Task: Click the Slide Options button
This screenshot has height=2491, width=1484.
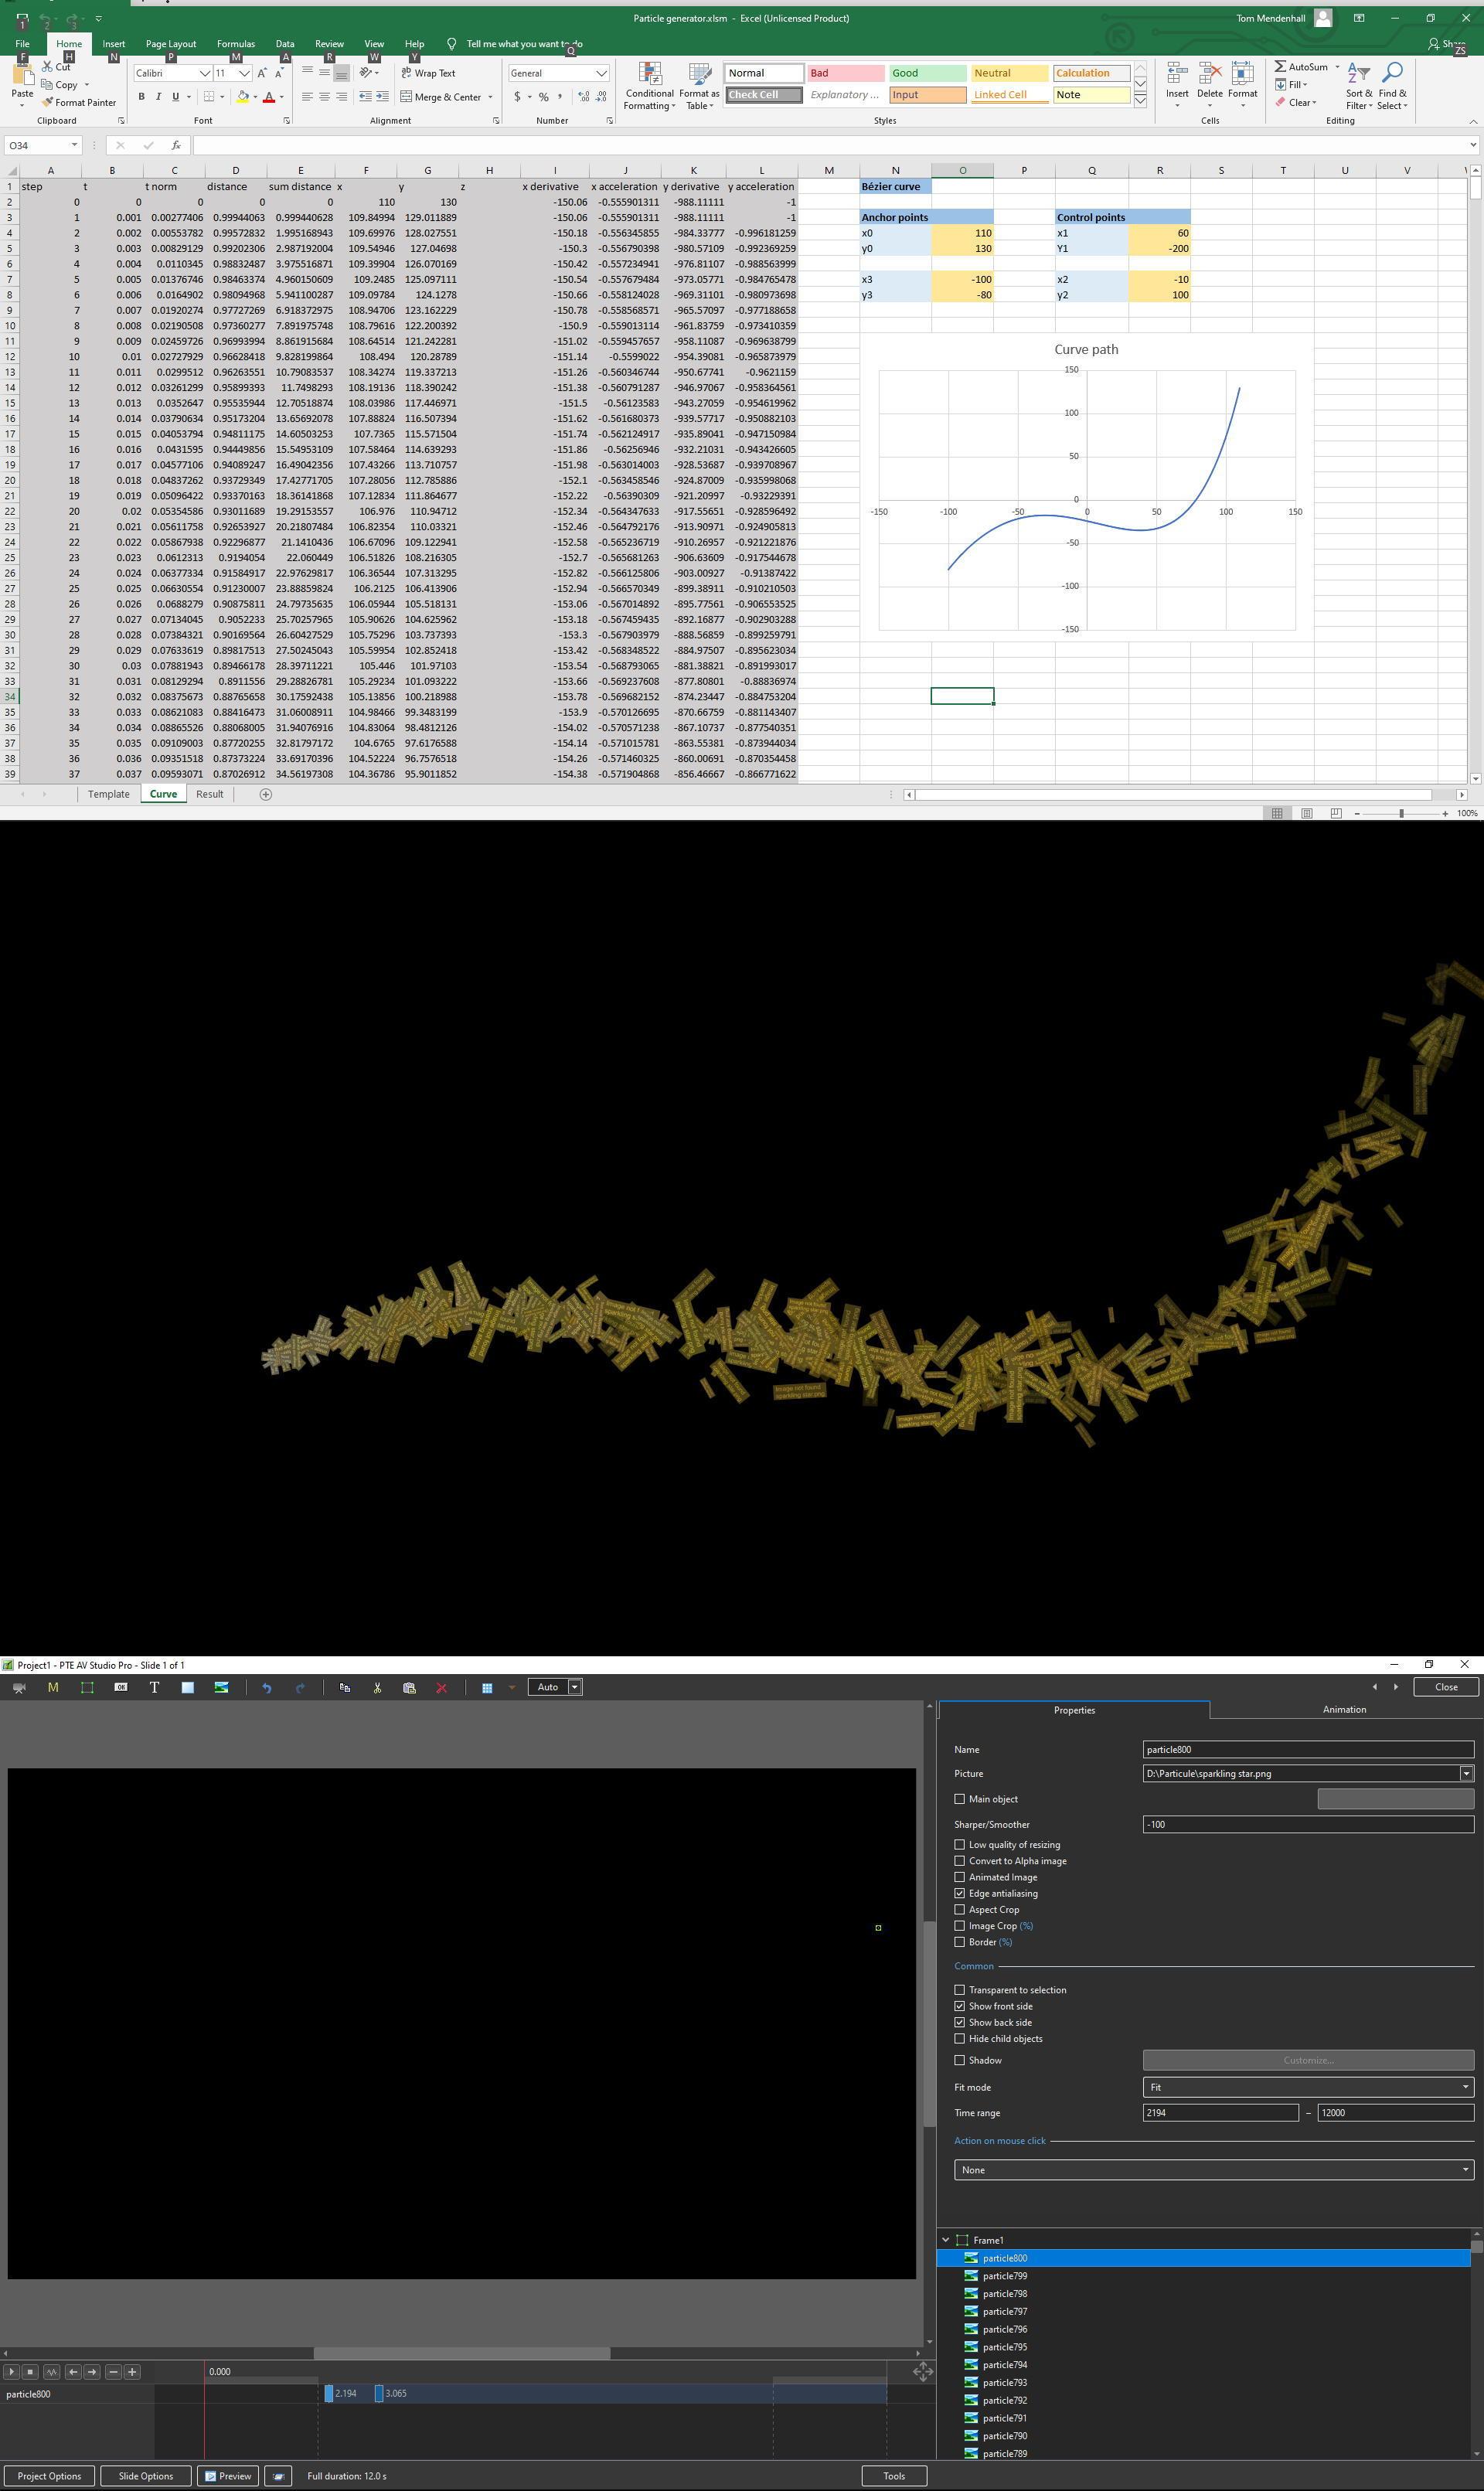Action: [146, 2476]
